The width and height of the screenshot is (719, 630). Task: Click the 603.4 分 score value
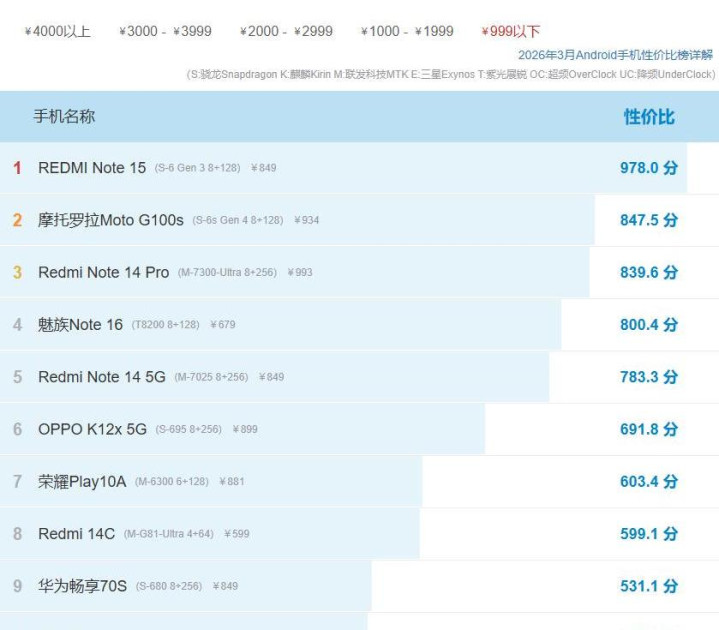(649, 481)
